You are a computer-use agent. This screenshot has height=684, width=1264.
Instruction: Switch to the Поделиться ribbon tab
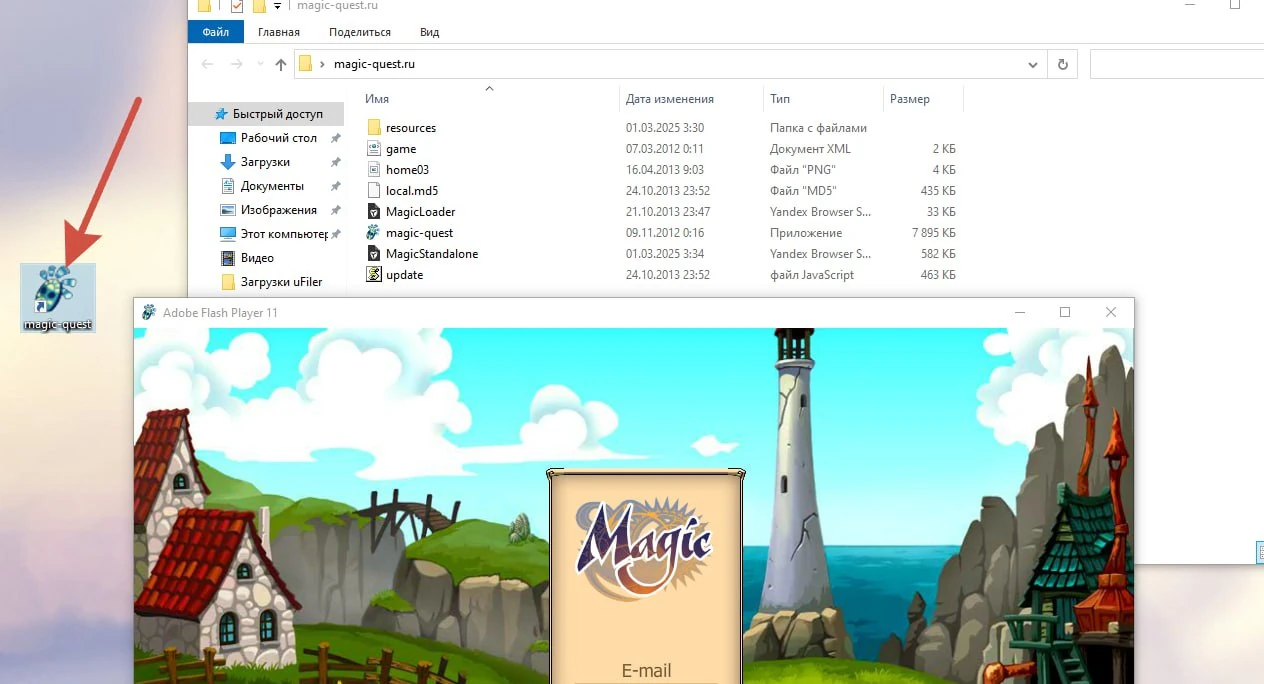coord(360,32)
